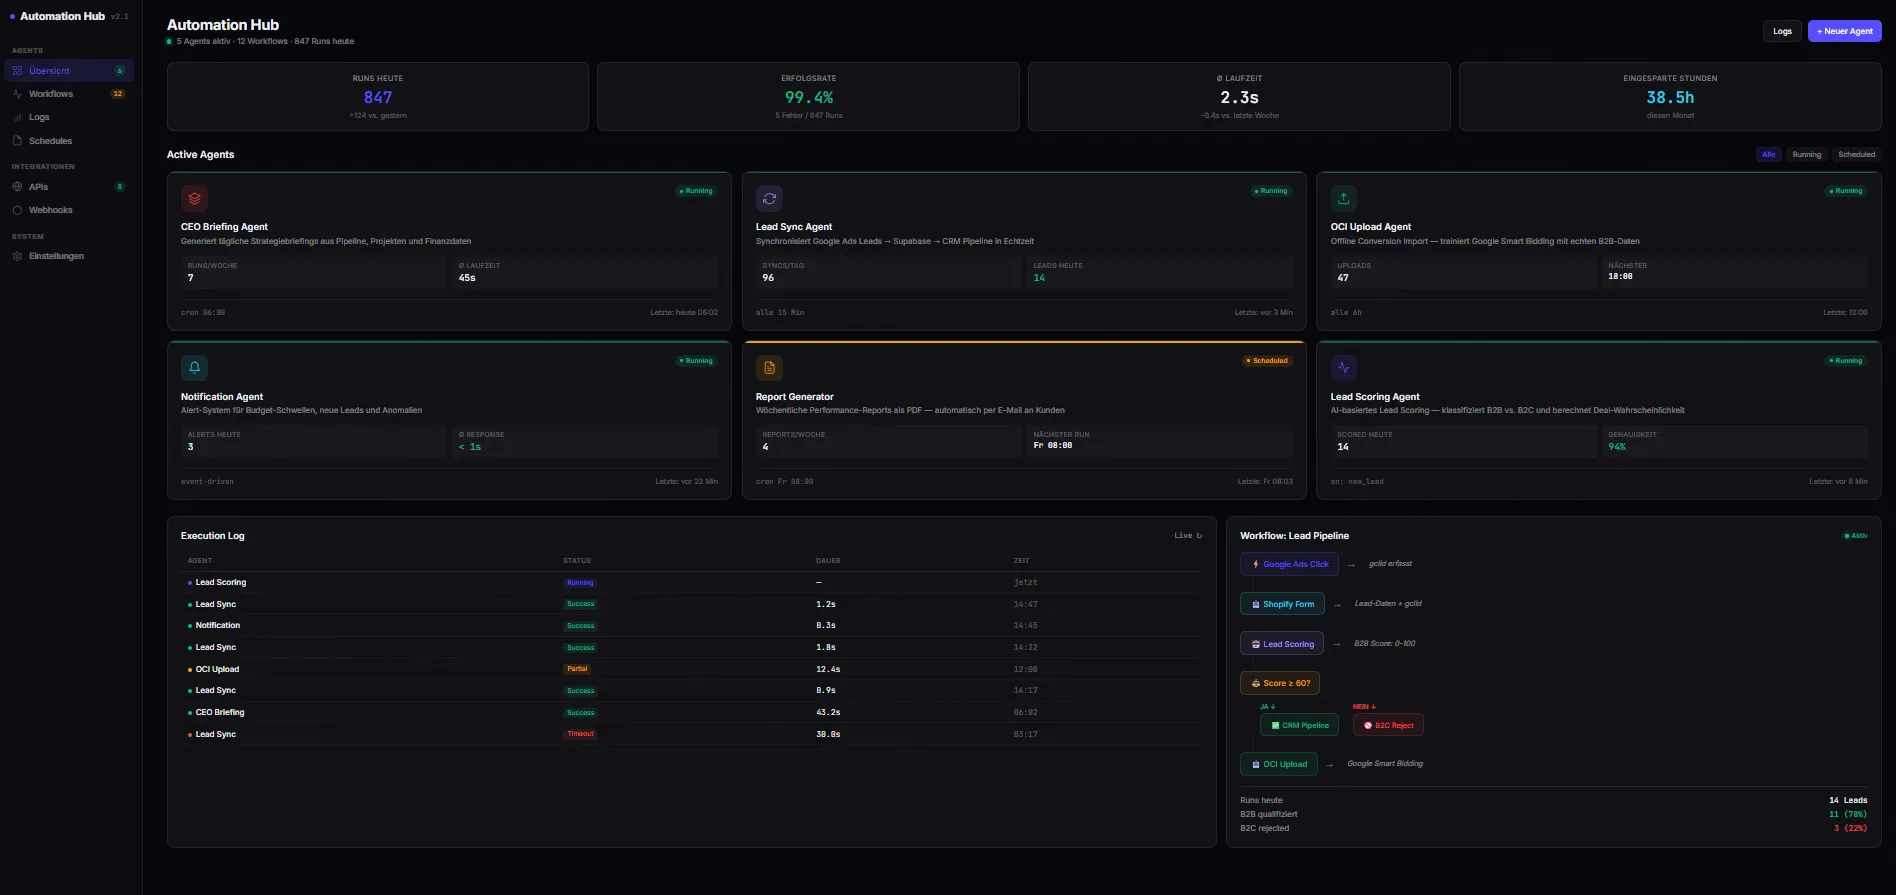Screen dimensions: 1896x895
Task: Open the Workflows menu item
Action: click(69, 94)
